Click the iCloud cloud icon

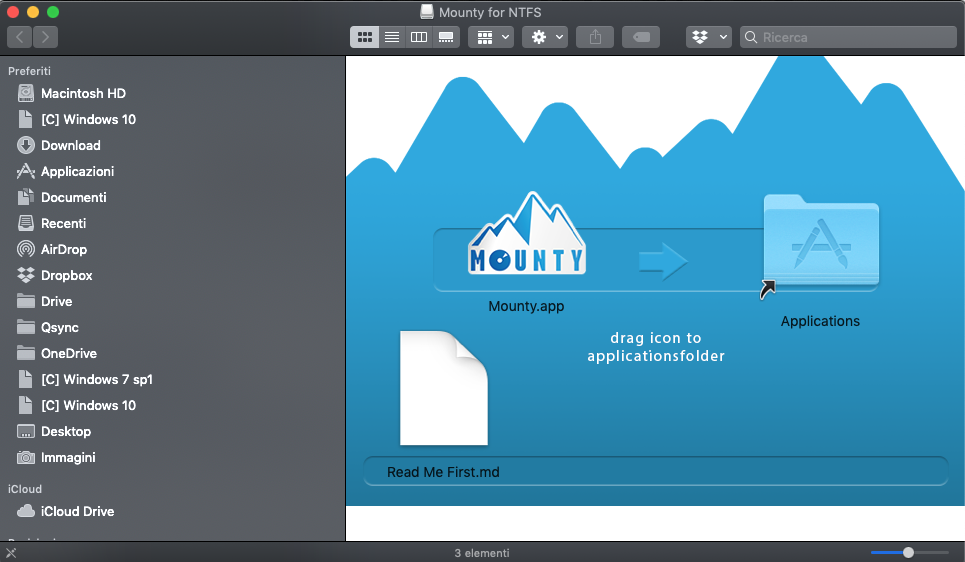[x=26, y=511]
